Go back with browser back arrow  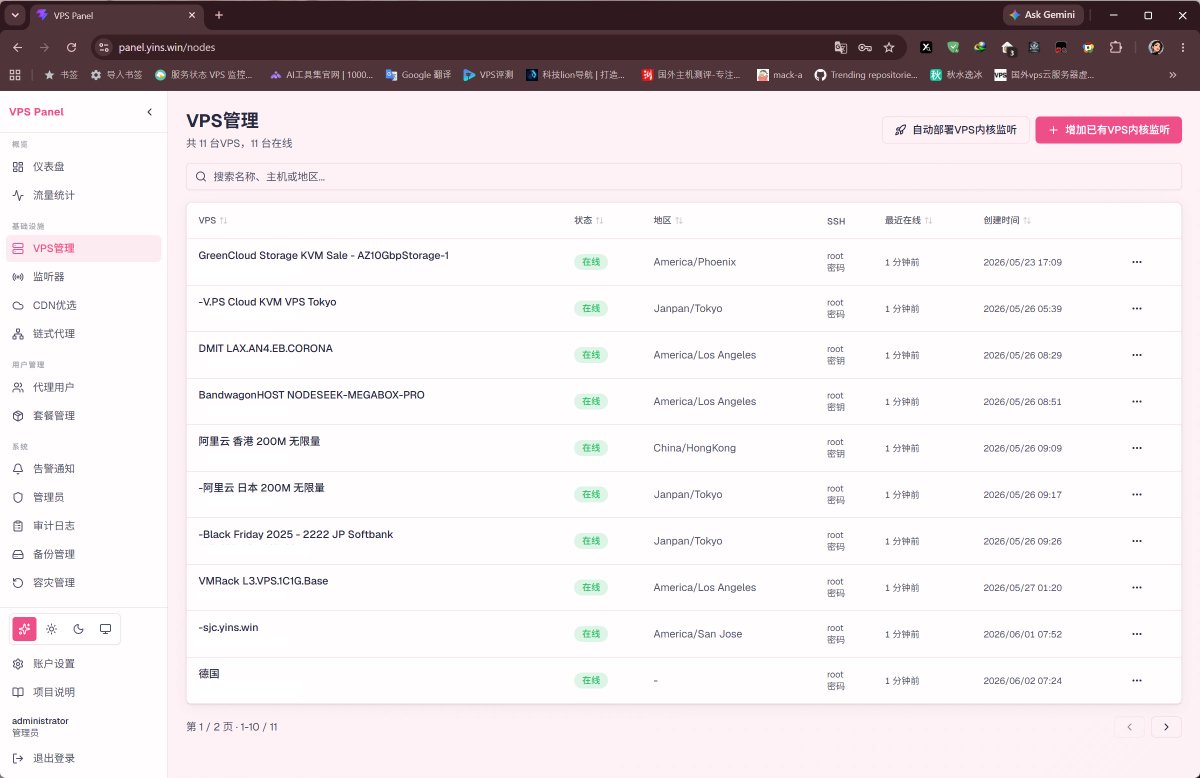tap(17, 47)
